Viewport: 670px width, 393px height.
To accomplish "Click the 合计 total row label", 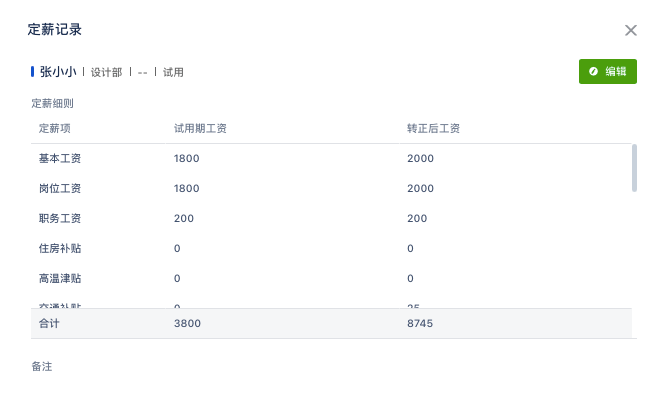I will [49, 323].
